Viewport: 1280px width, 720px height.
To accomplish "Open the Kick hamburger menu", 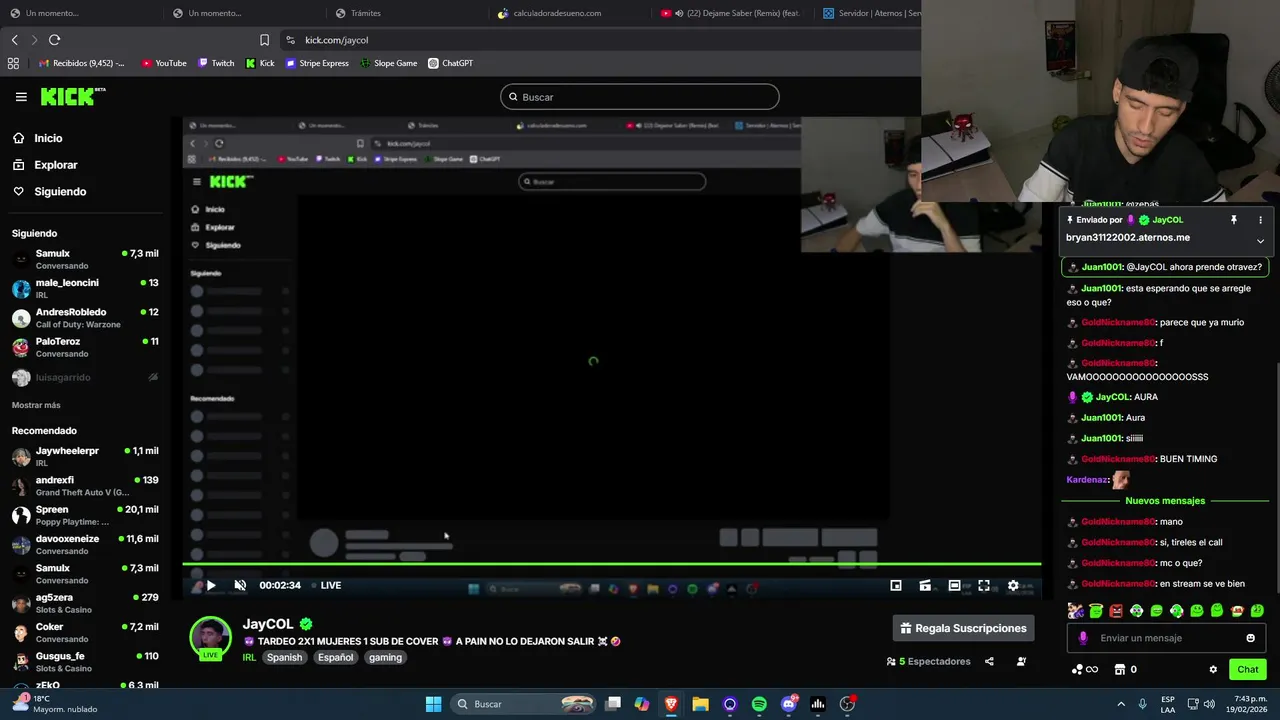I will click(21, 97).
